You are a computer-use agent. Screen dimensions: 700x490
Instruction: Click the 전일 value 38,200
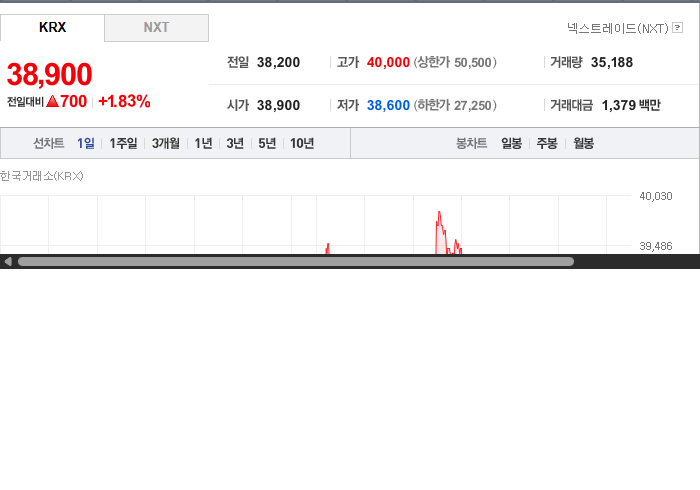point(278,62)
